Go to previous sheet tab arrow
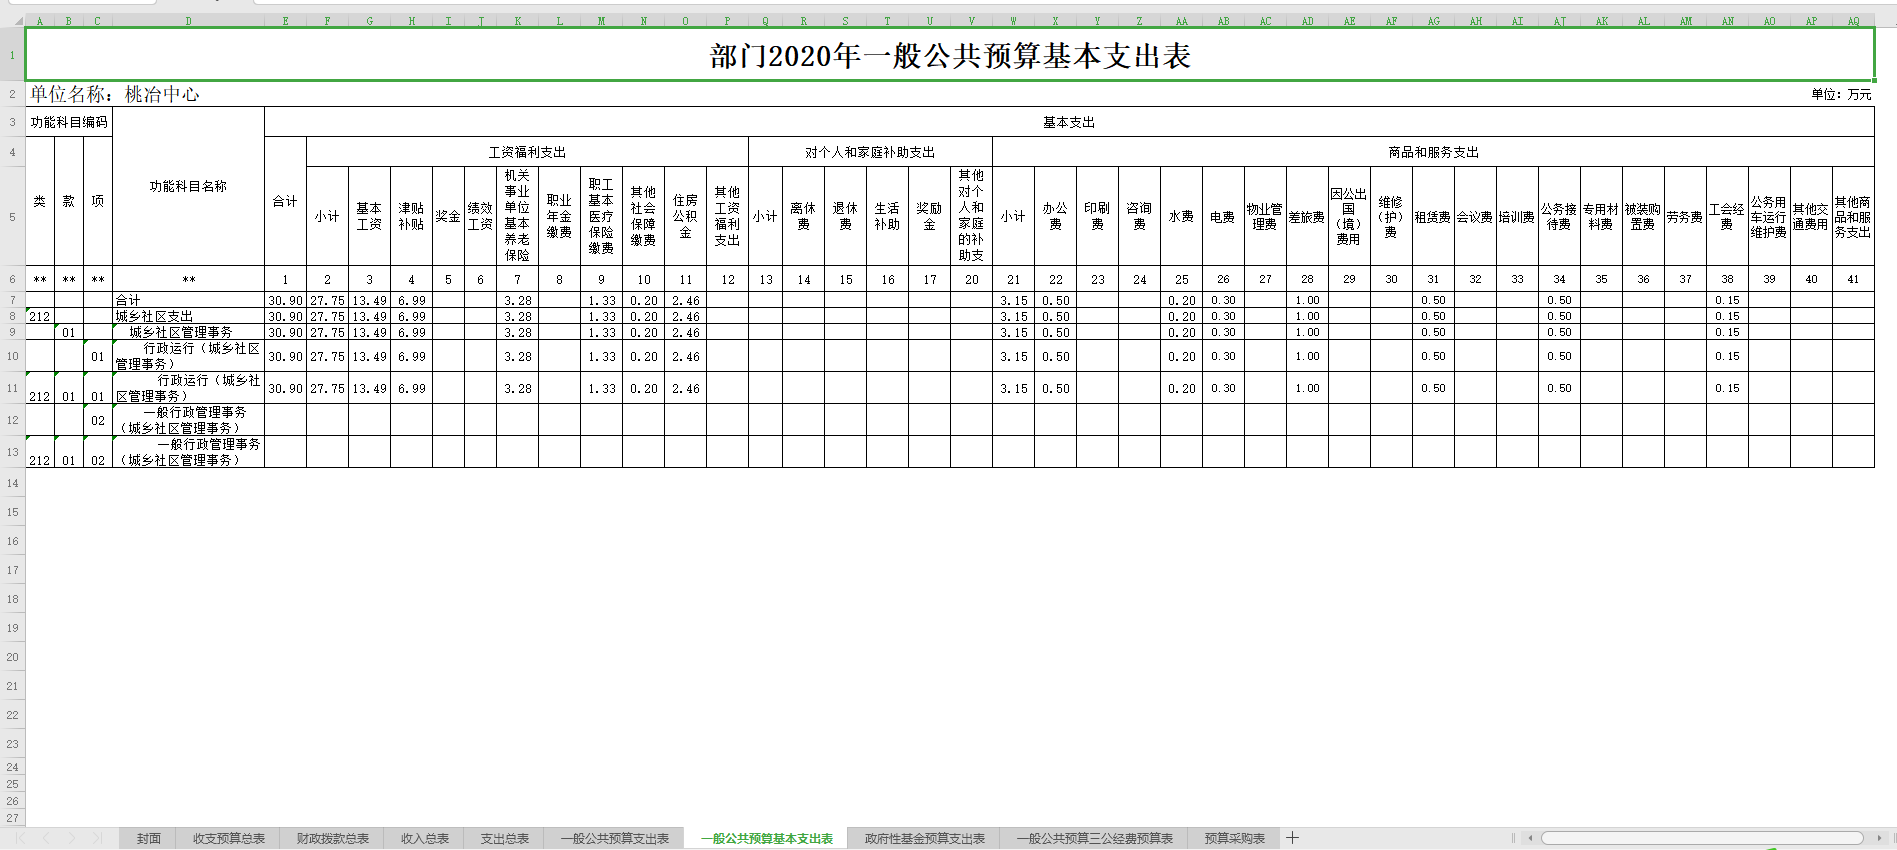Screen dimensions: 1897x850 coord(45,838)
